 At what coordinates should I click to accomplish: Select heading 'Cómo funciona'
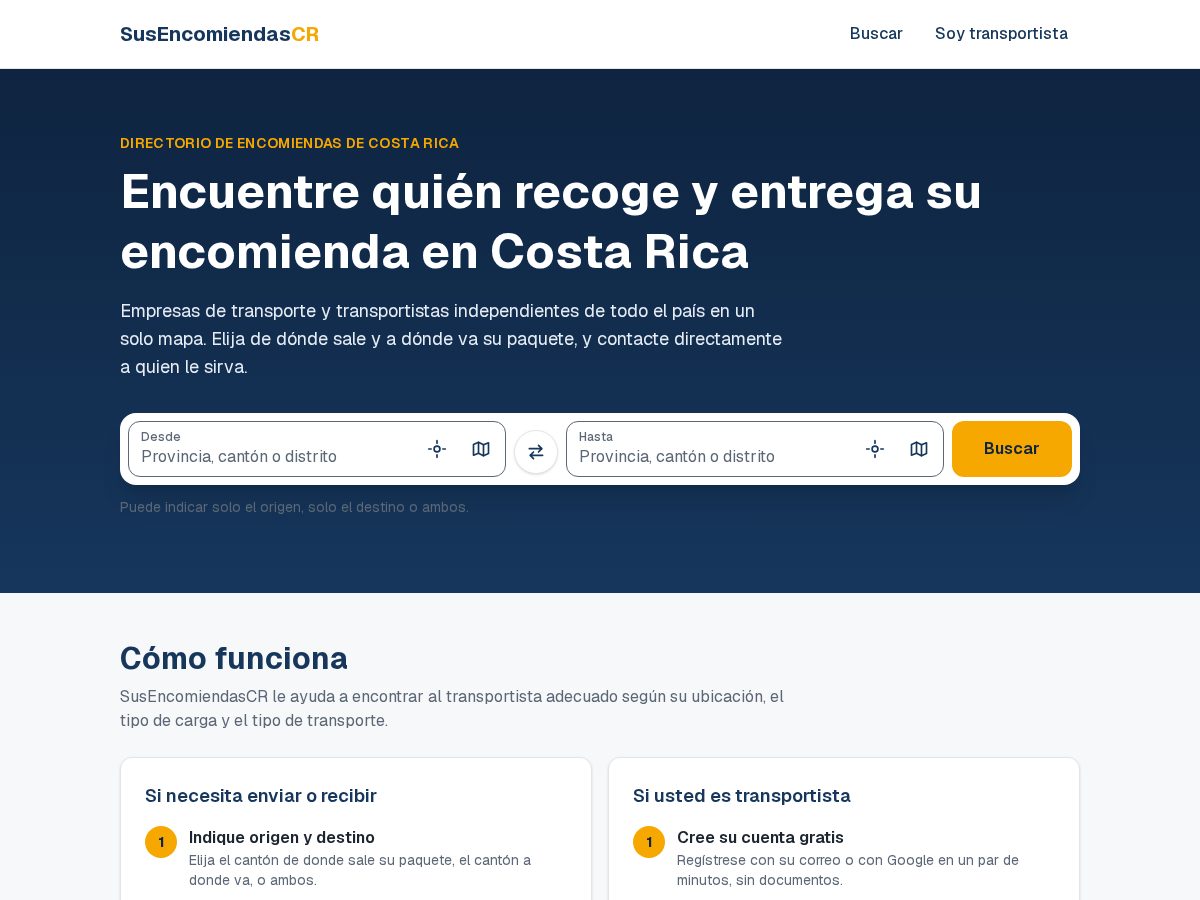pos(234,658)
